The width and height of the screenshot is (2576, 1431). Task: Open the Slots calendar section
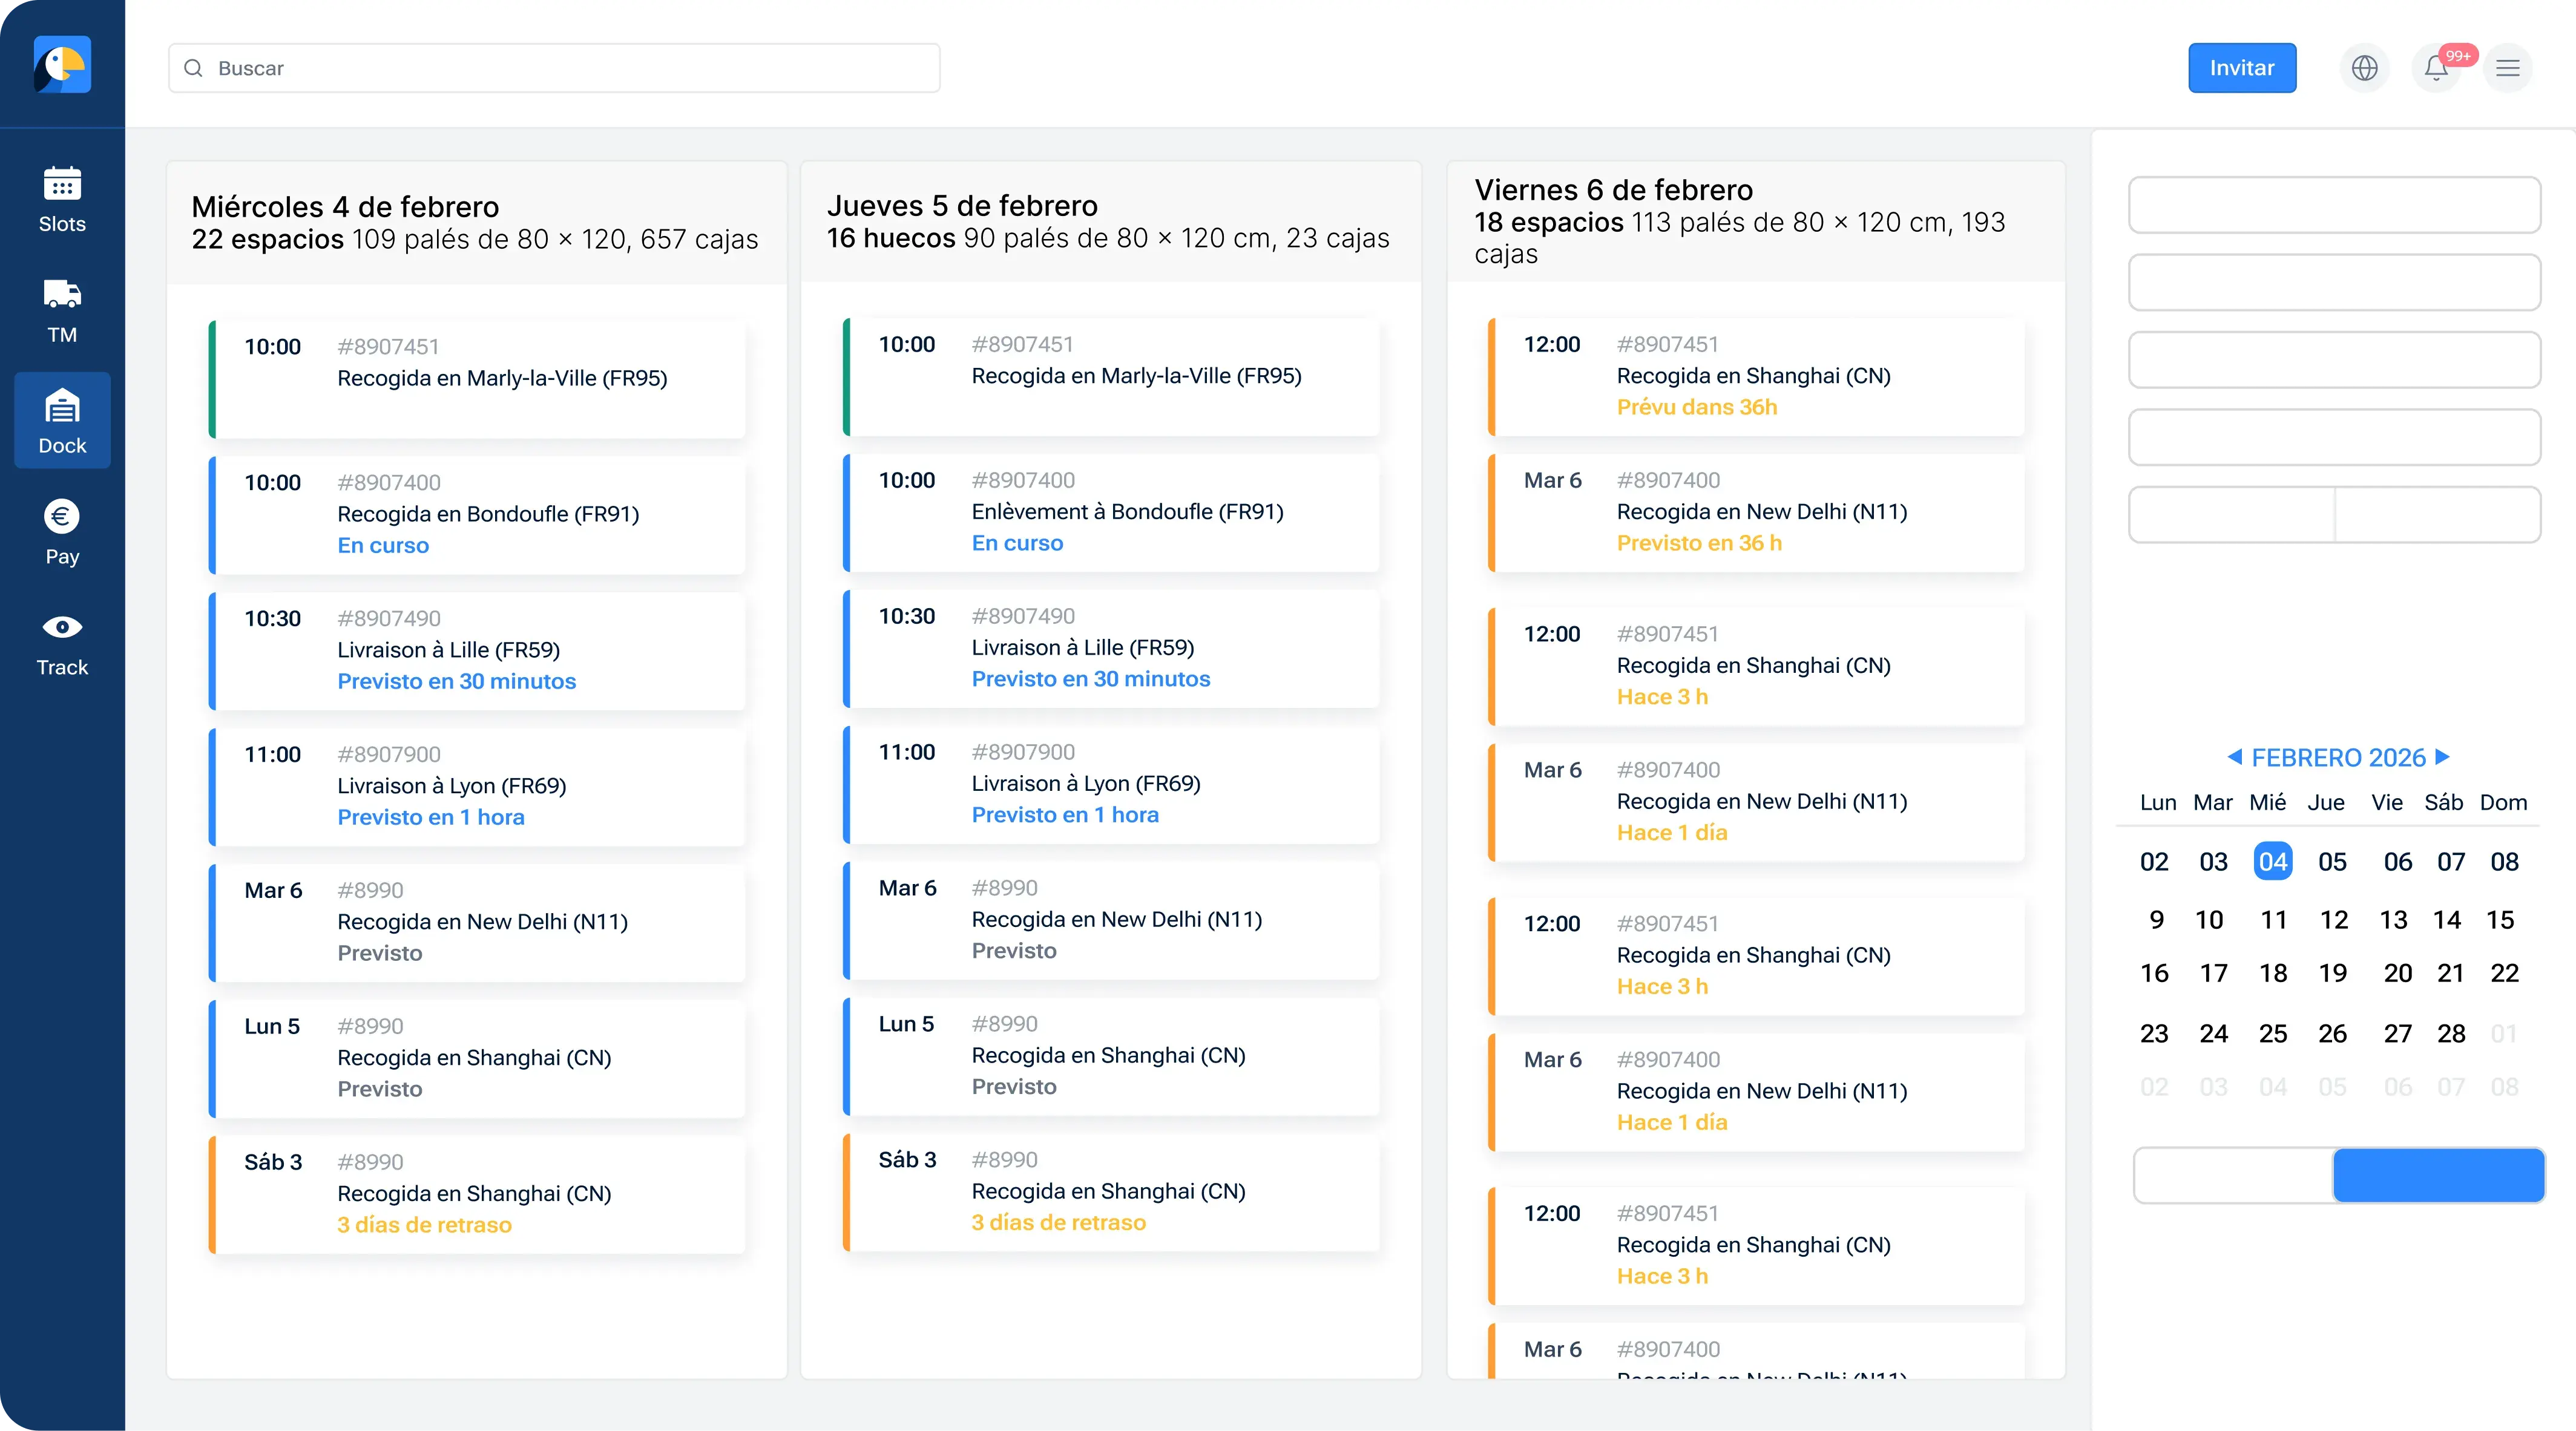(x=62, y=199)
